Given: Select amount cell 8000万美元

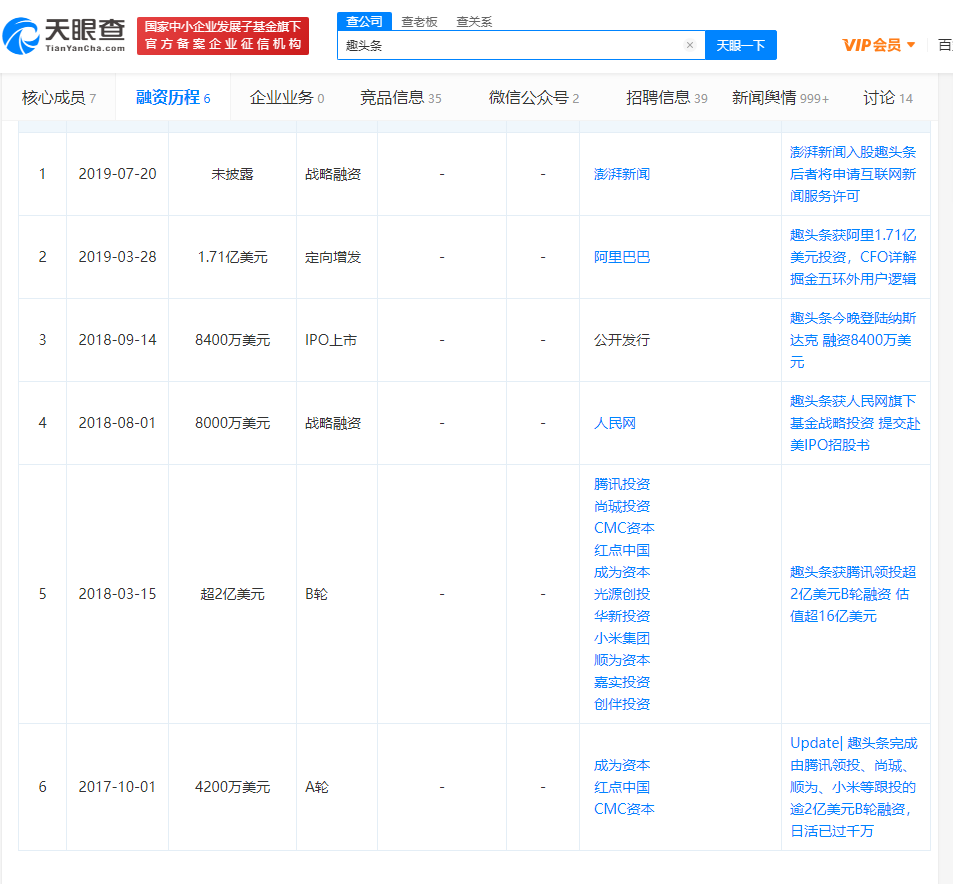Looking at the screenshot, I should coord(232,423).
